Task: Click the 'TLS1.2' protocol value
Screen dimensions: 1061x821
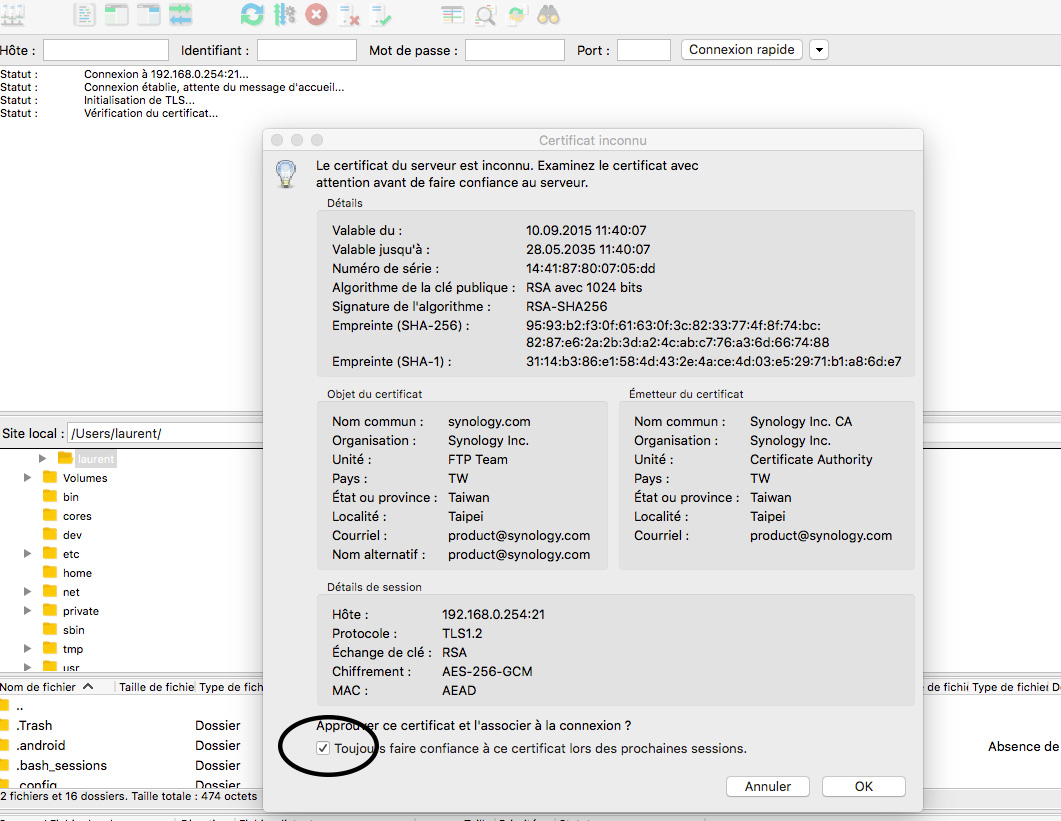Action: click(462, 634)
